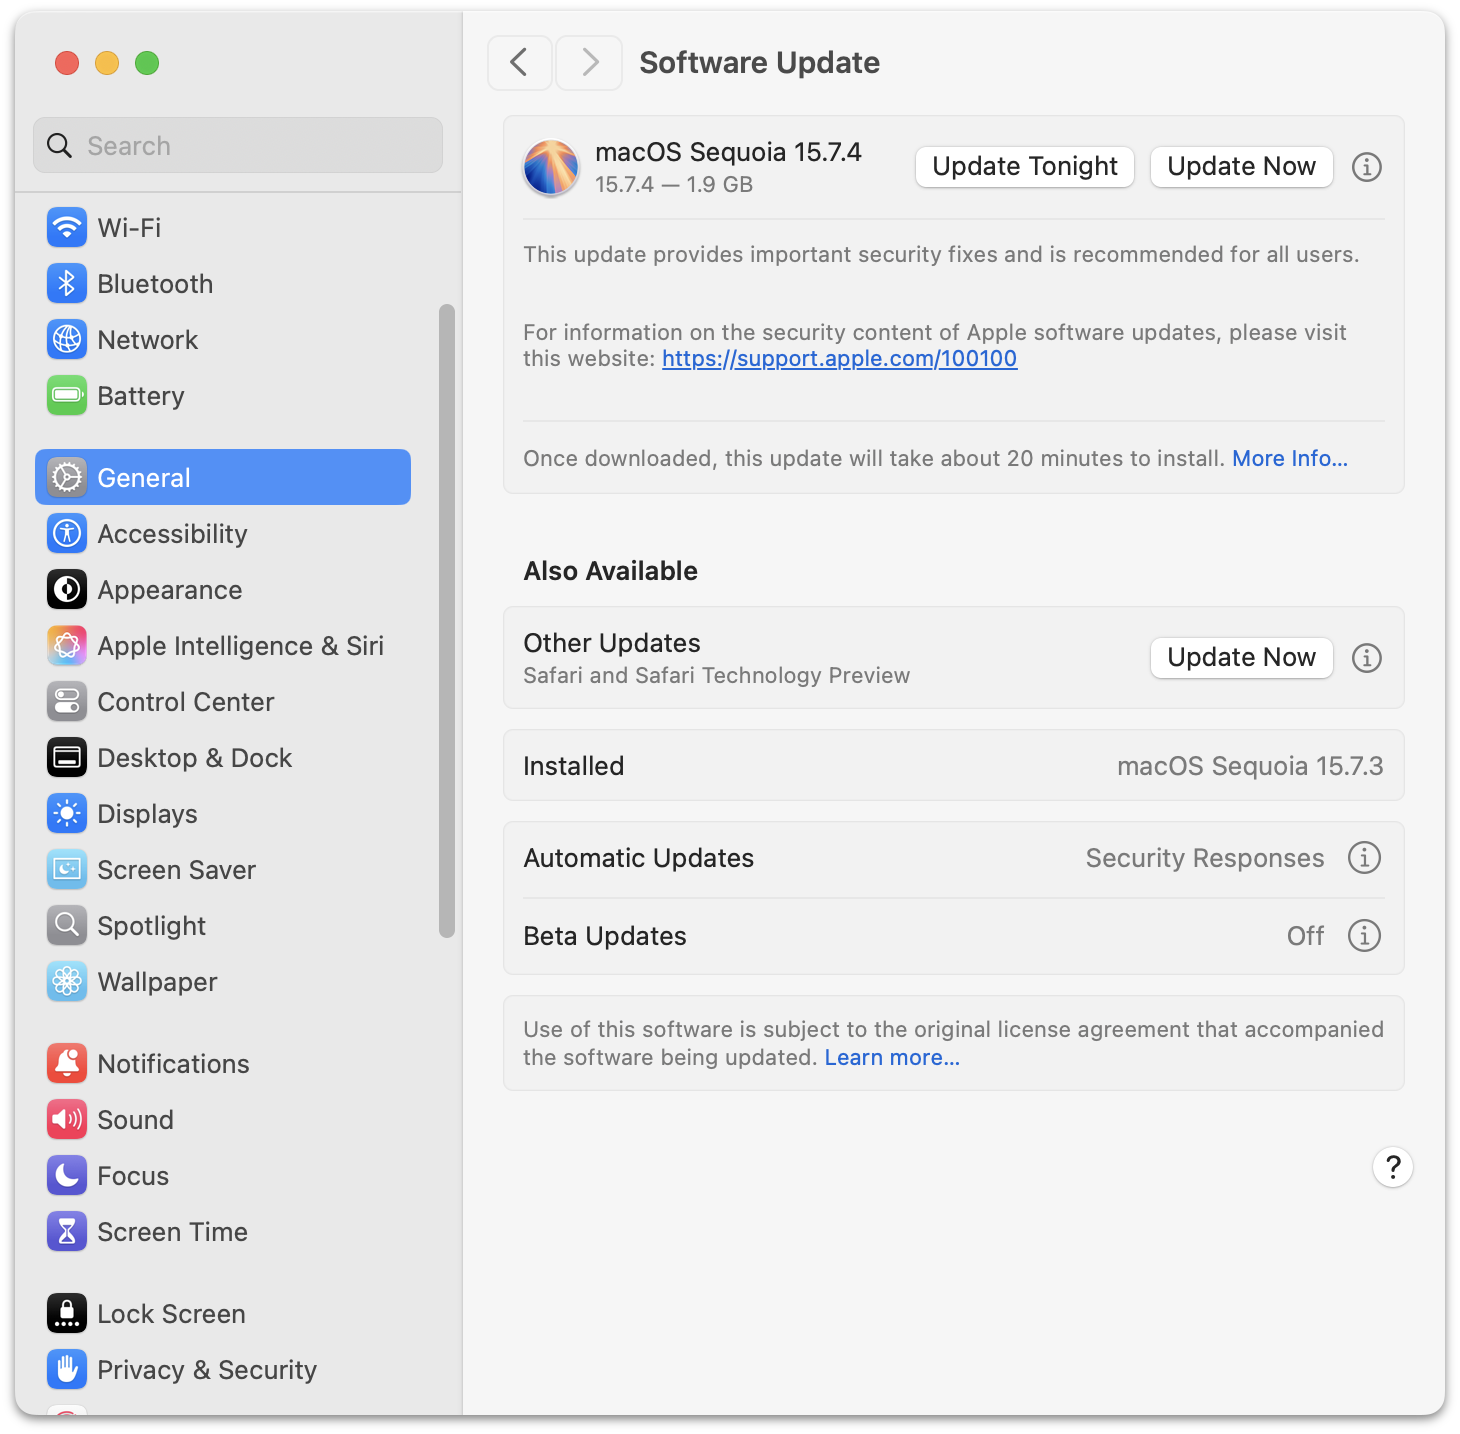This screenshot has height=1434, width=1460.
Task: Go back using the back chevron
Action: click(x=519, y=63)
